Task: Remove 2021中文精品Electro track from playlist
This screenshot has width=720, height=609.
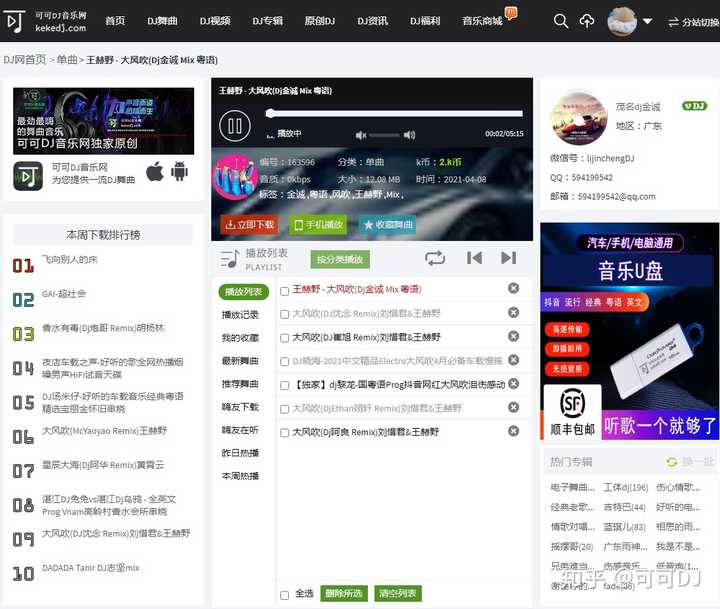Action: [513, 360]
